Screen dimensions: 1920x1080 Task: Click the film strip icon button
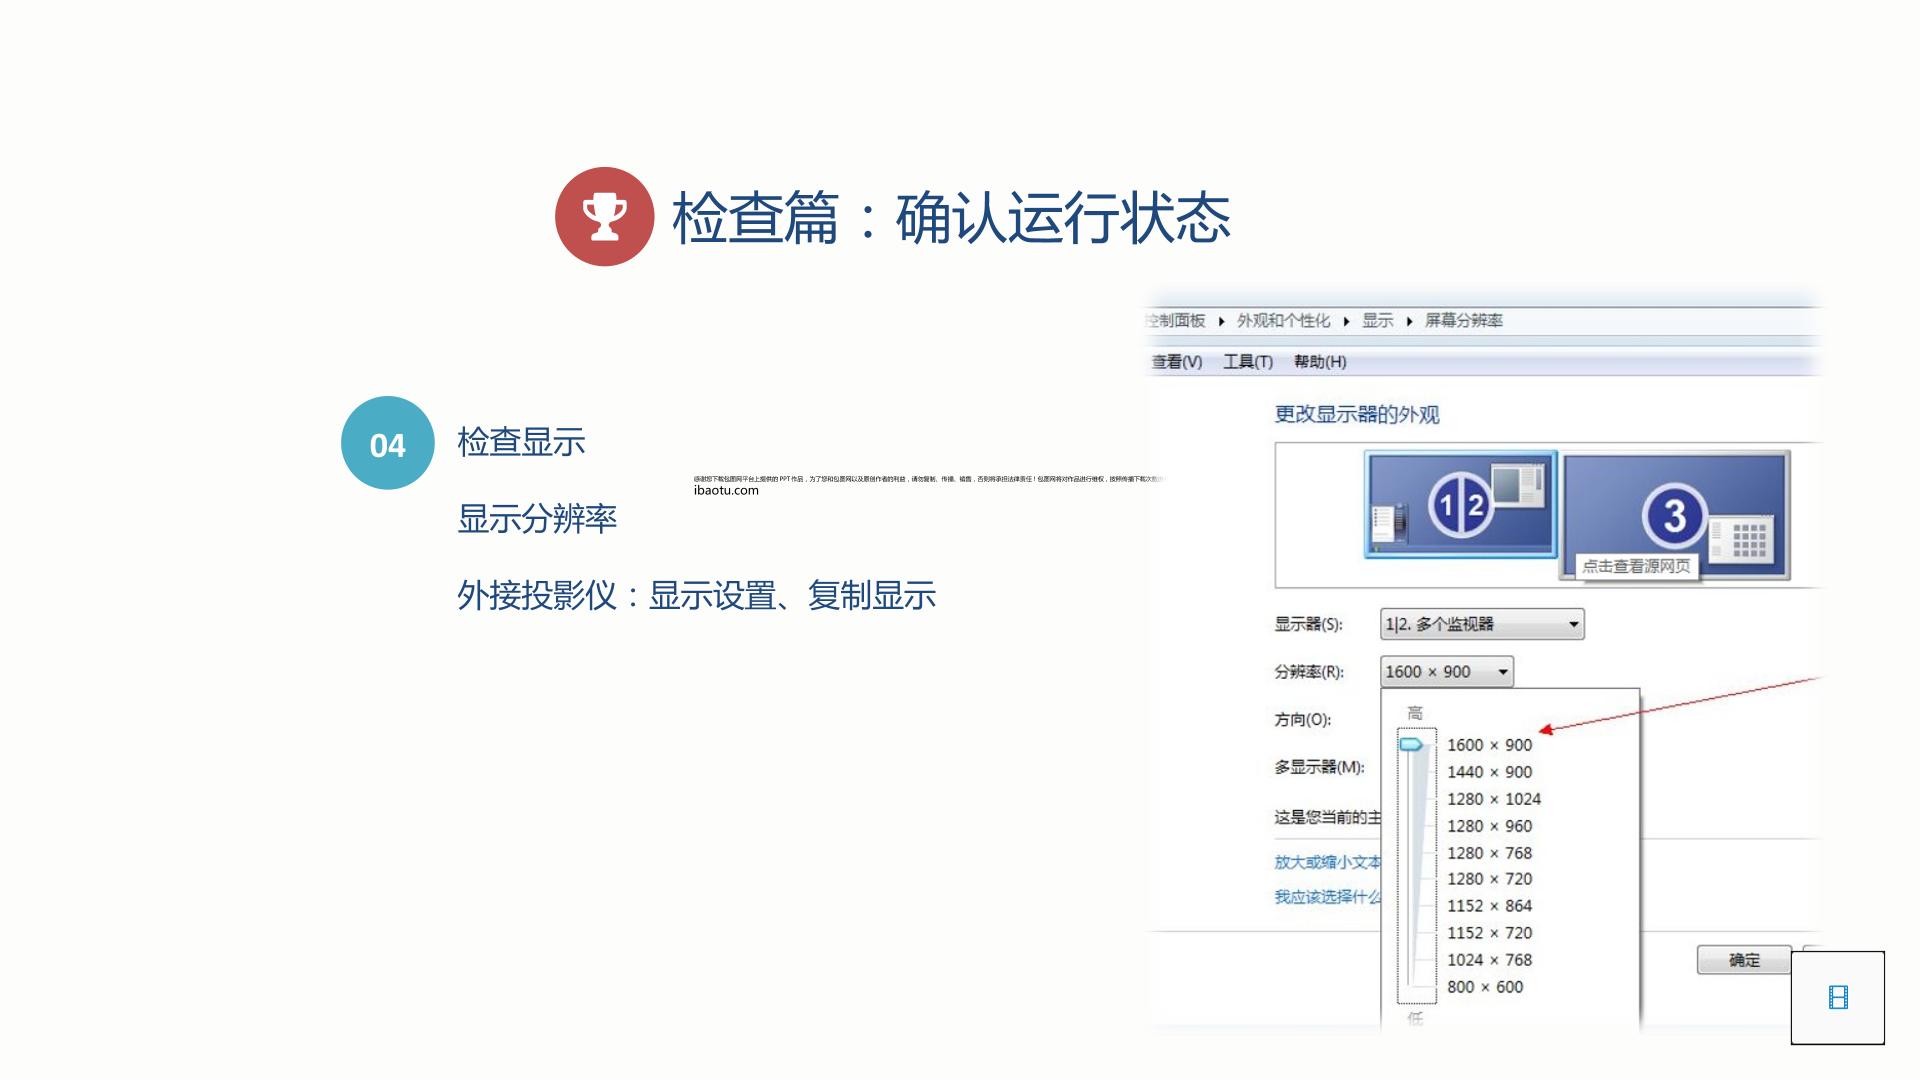1838,998
